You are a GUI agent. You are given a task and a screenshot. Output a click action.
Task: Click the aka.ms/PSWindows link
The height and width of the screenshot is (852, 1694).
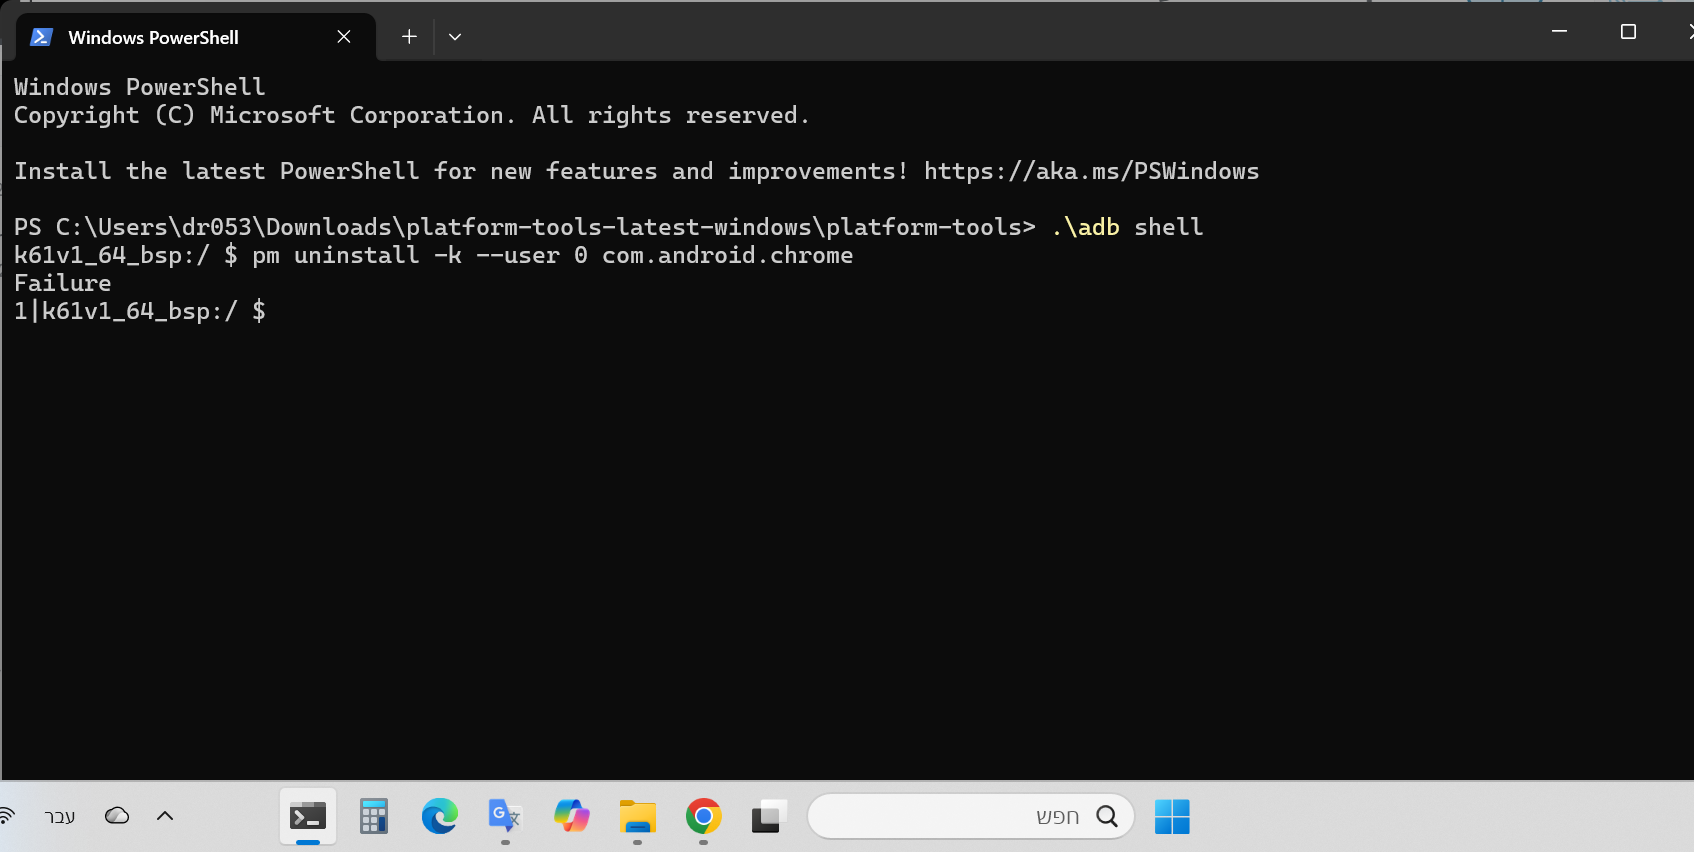[1091, 171]
